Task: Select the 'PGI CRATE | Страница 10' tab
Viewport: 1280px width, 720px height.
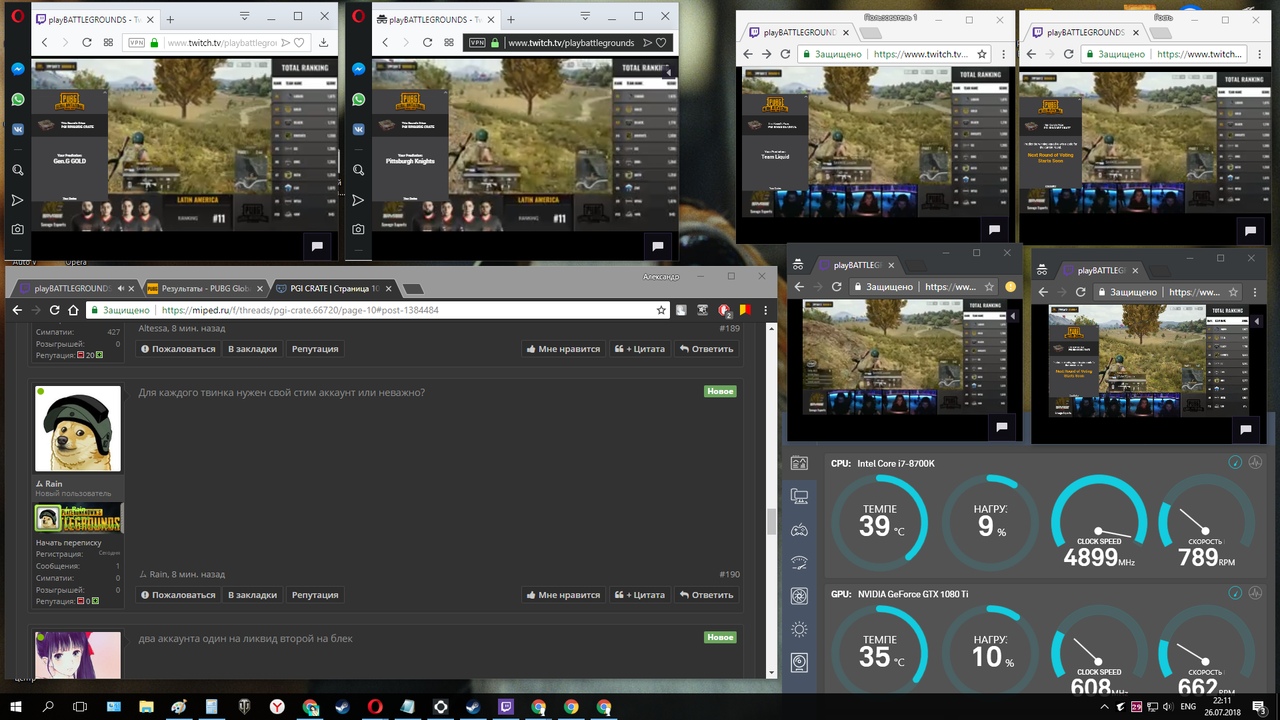Action: (x=333, y=289)
